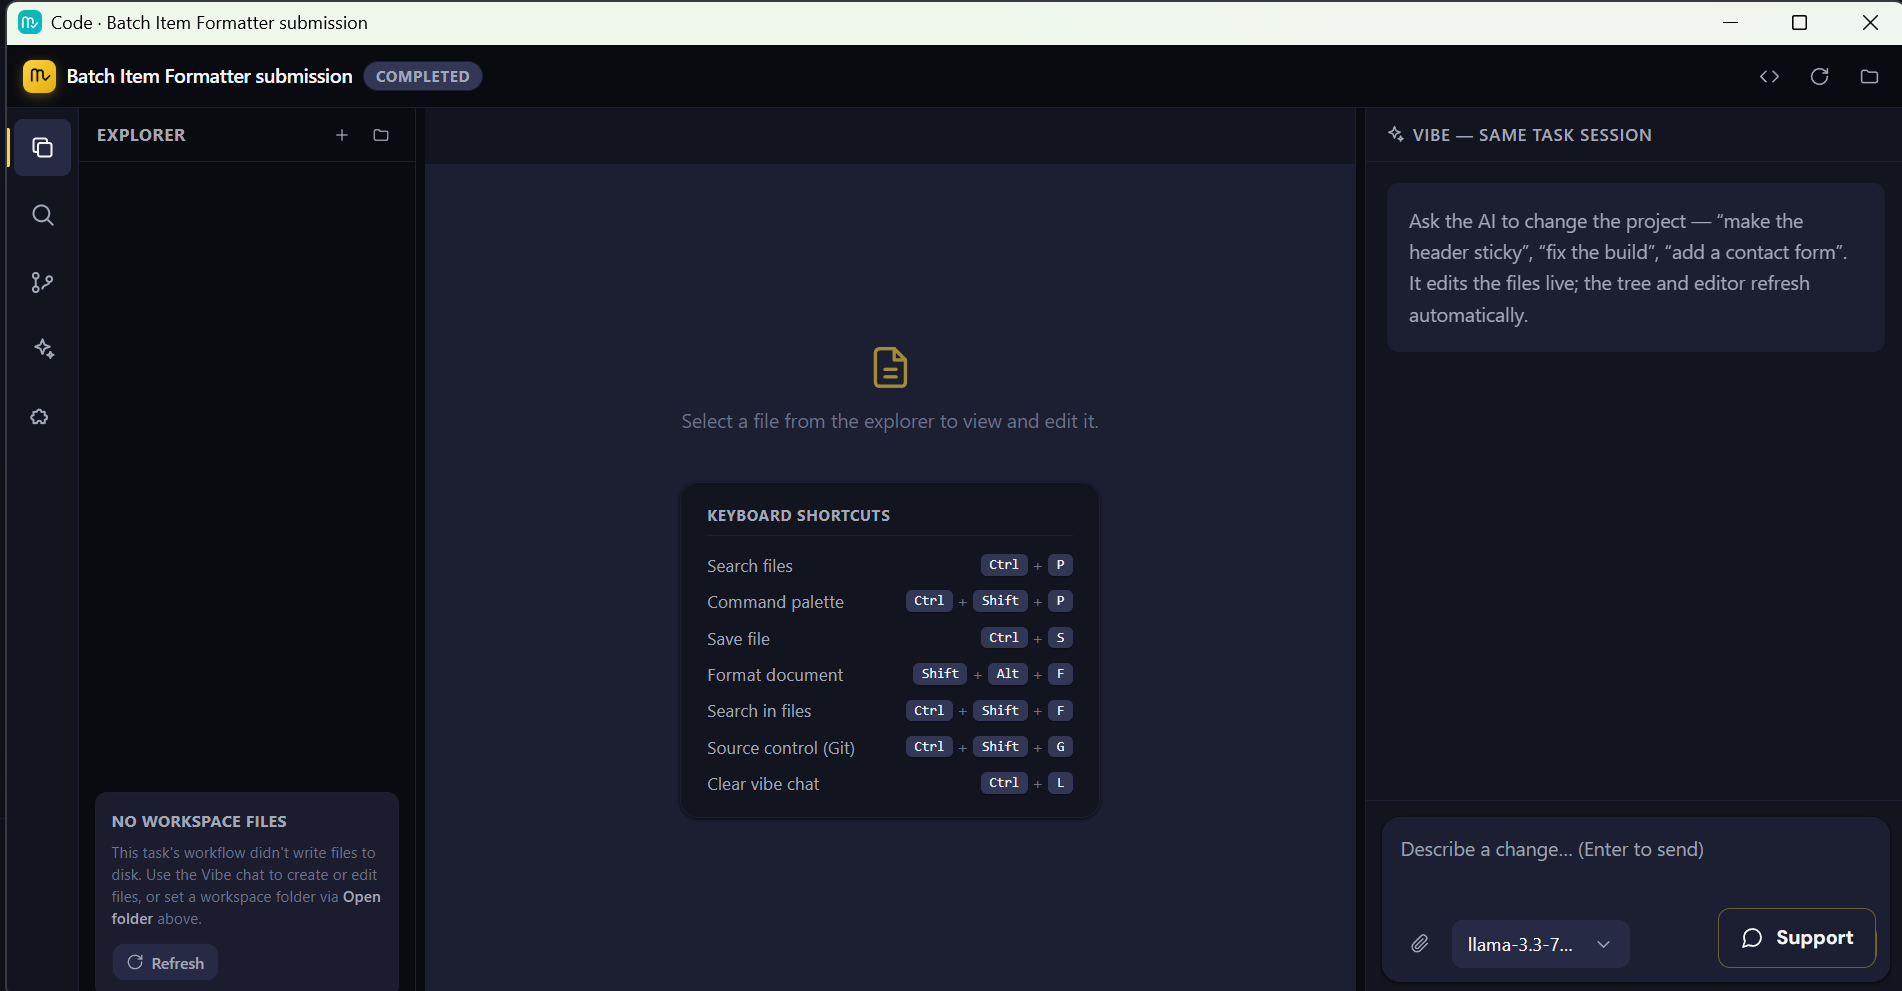Open the Extensions puzzle icon in sidebar

(40, 417)
